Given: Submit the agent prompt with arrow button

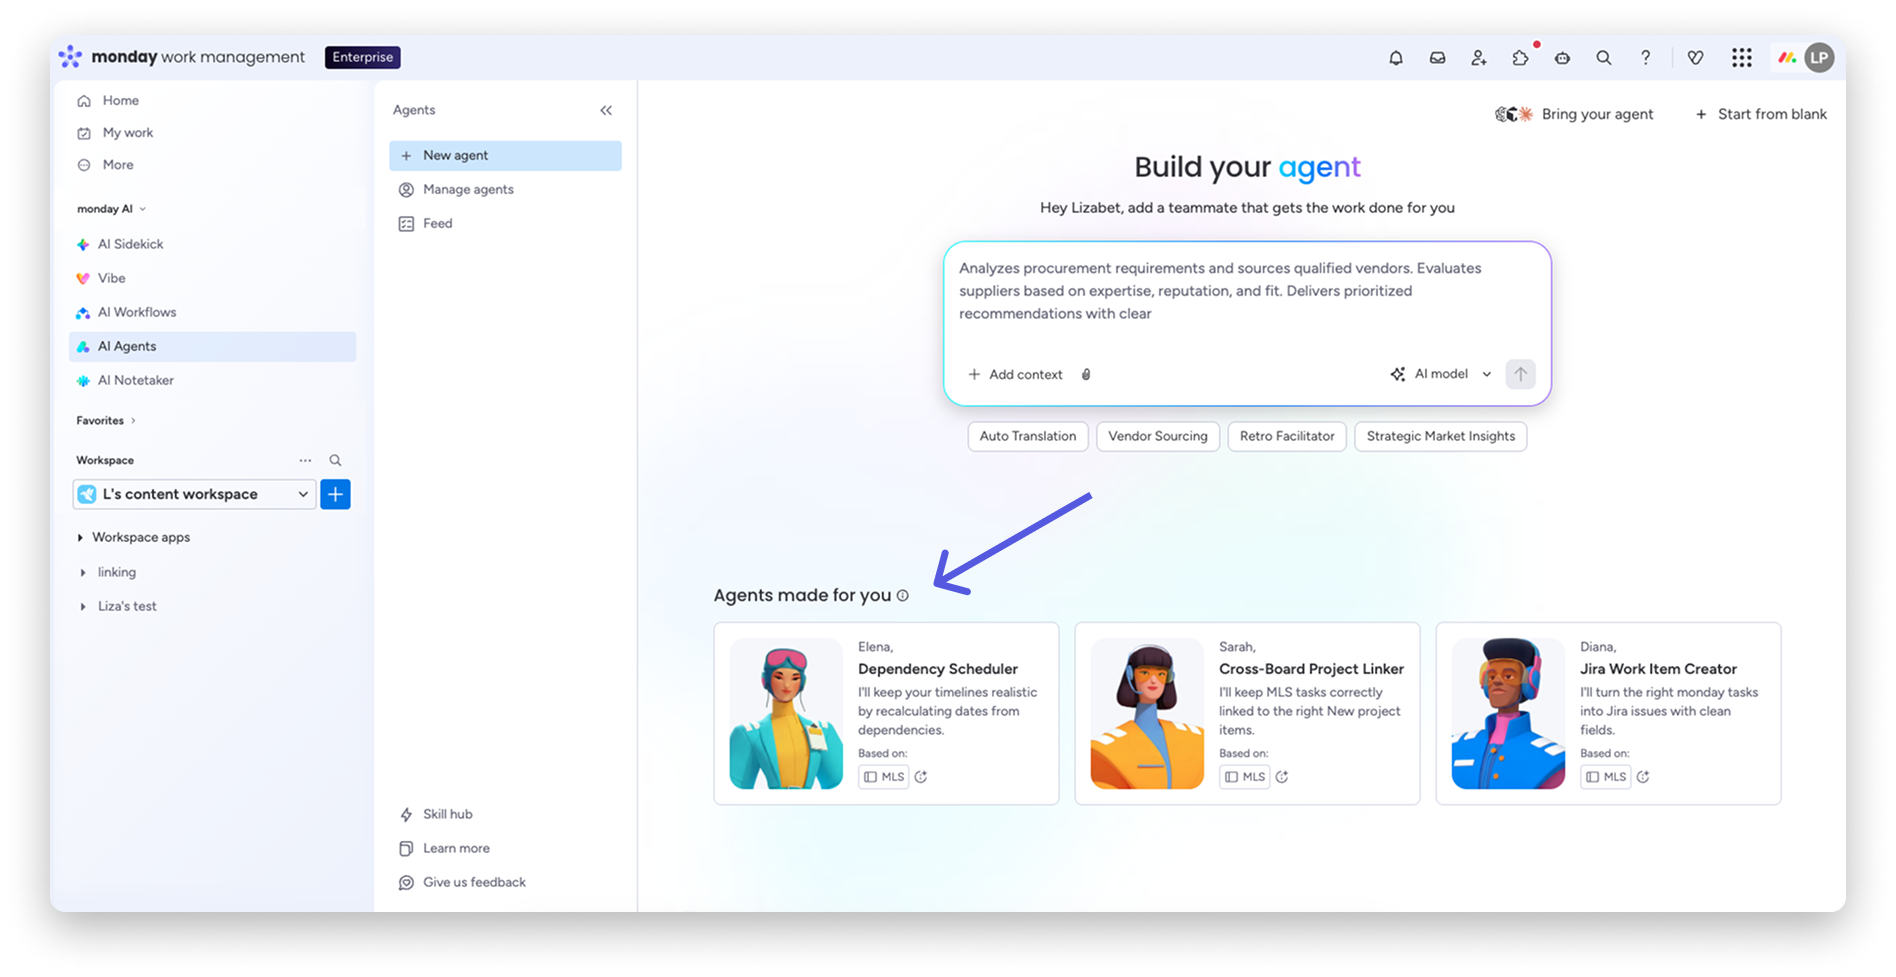Looking at the screenshot, I should point(1520,374).
